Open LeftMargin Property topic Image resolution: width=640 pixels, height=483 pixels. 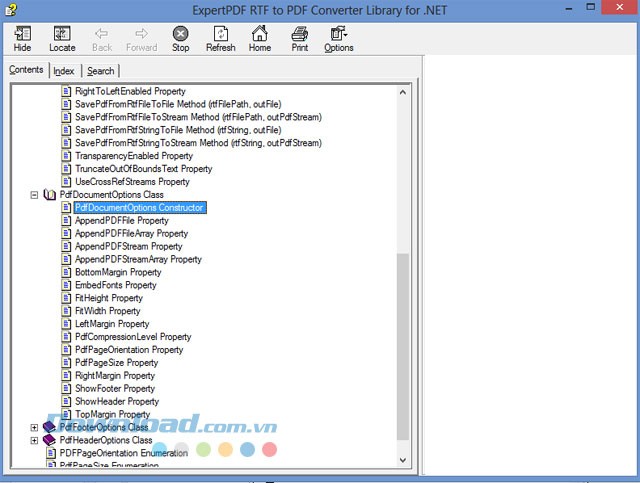pos(112,324)
